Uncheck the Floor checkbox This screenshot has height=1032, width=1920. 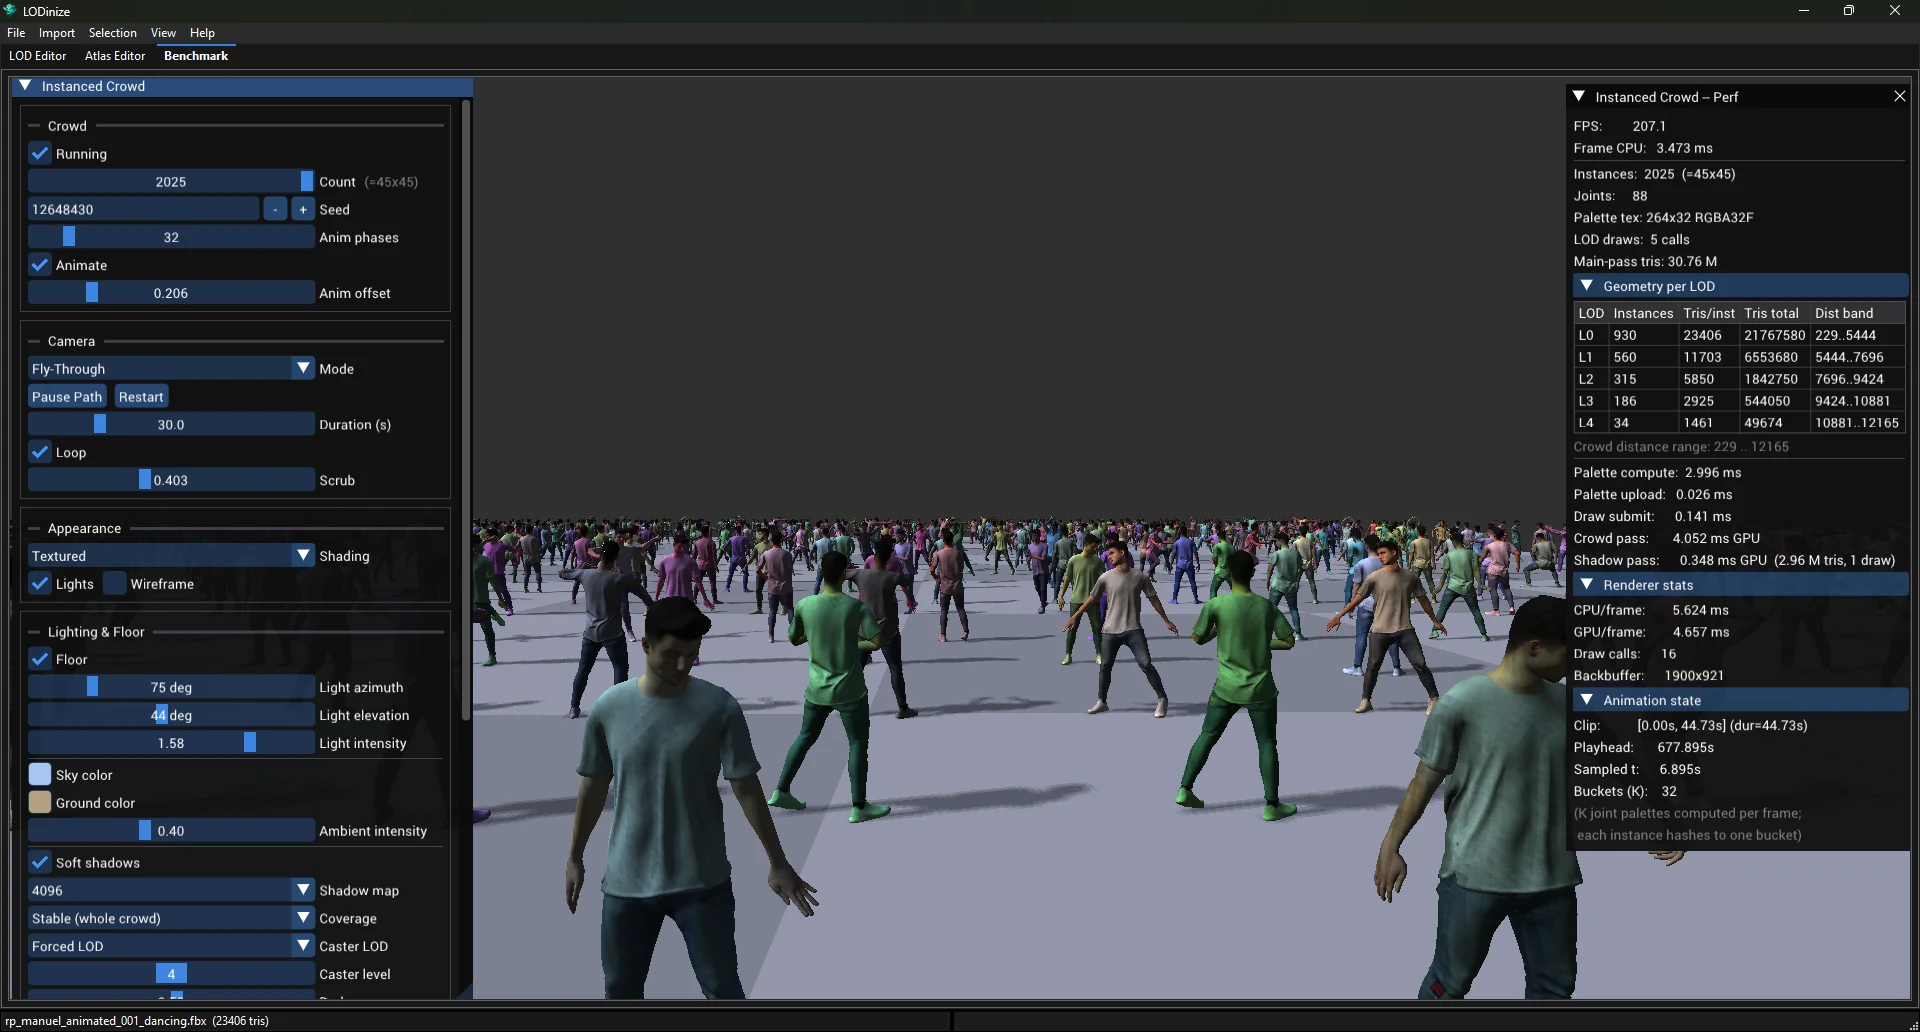(x=40, y=660)
